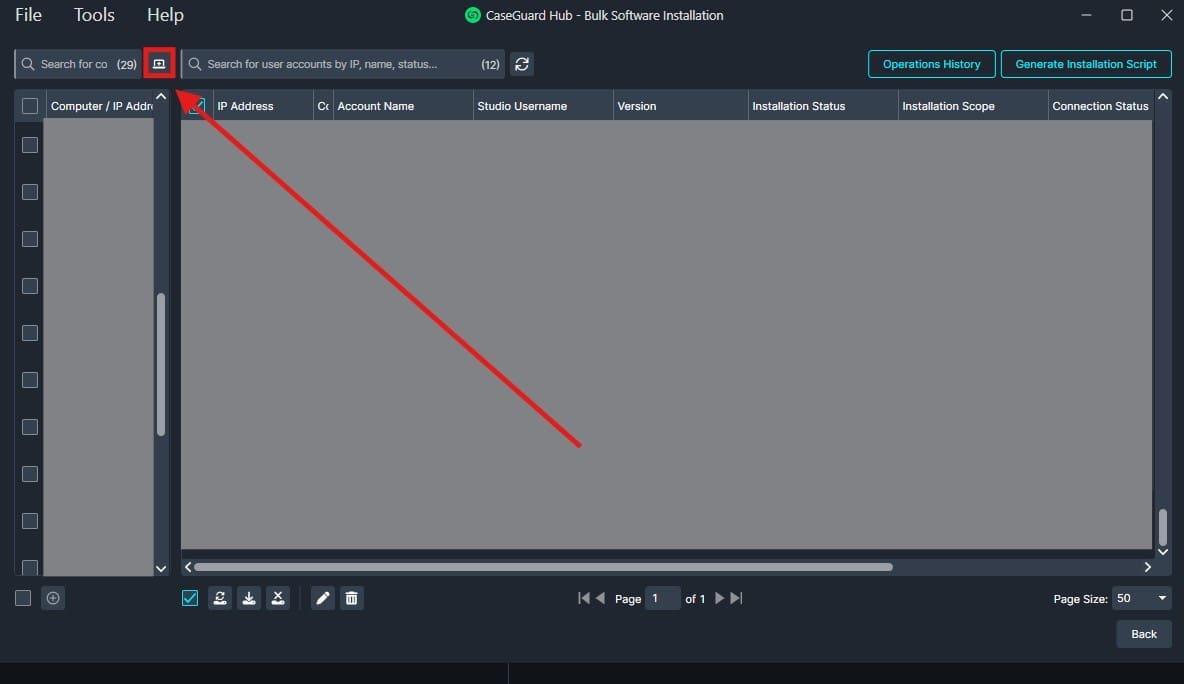Image resolution: width=1184 pixels, height=684 pixels.
Task: Click the Operations History button
Action: coord(931,64)
